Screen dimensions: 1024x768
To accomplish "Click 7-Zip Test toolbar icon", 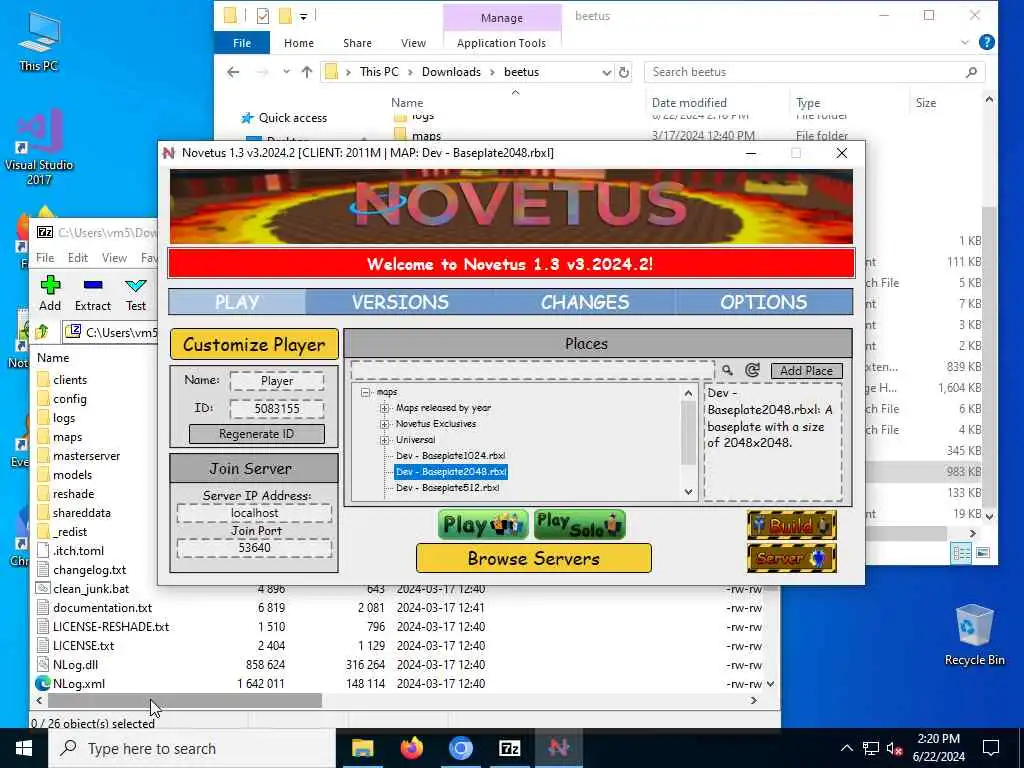I will coord(136,293).
